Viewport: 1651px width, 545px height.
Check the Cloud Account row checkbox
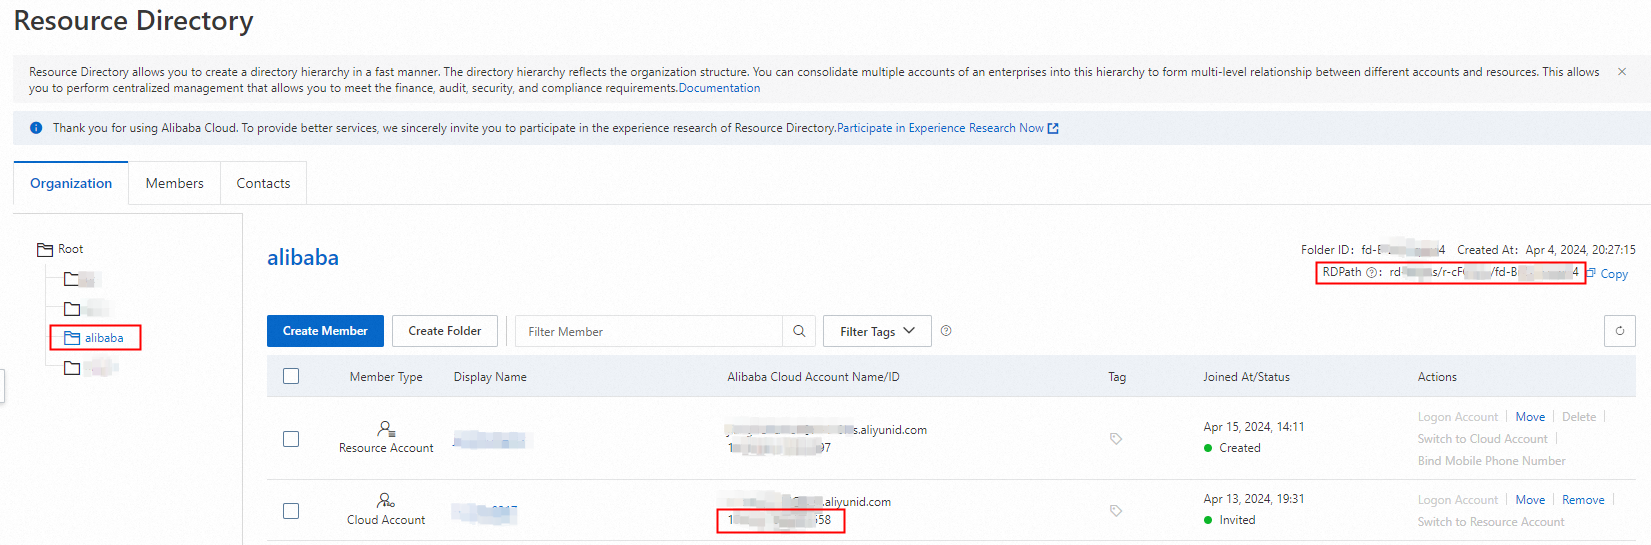click(291, 511)
